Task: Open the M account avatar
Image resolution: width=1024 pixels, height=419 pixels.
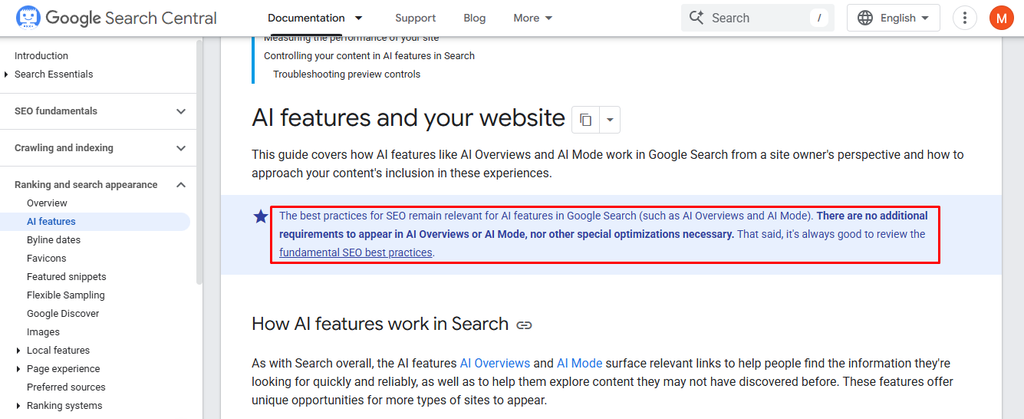Action: (x=1001, y=18)
